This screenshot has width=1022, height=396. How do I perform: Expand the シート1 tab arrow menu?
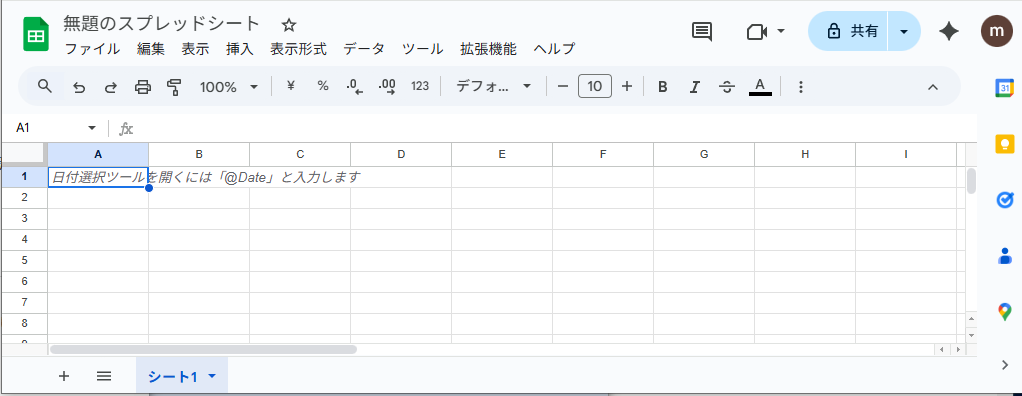coord(211,376)
